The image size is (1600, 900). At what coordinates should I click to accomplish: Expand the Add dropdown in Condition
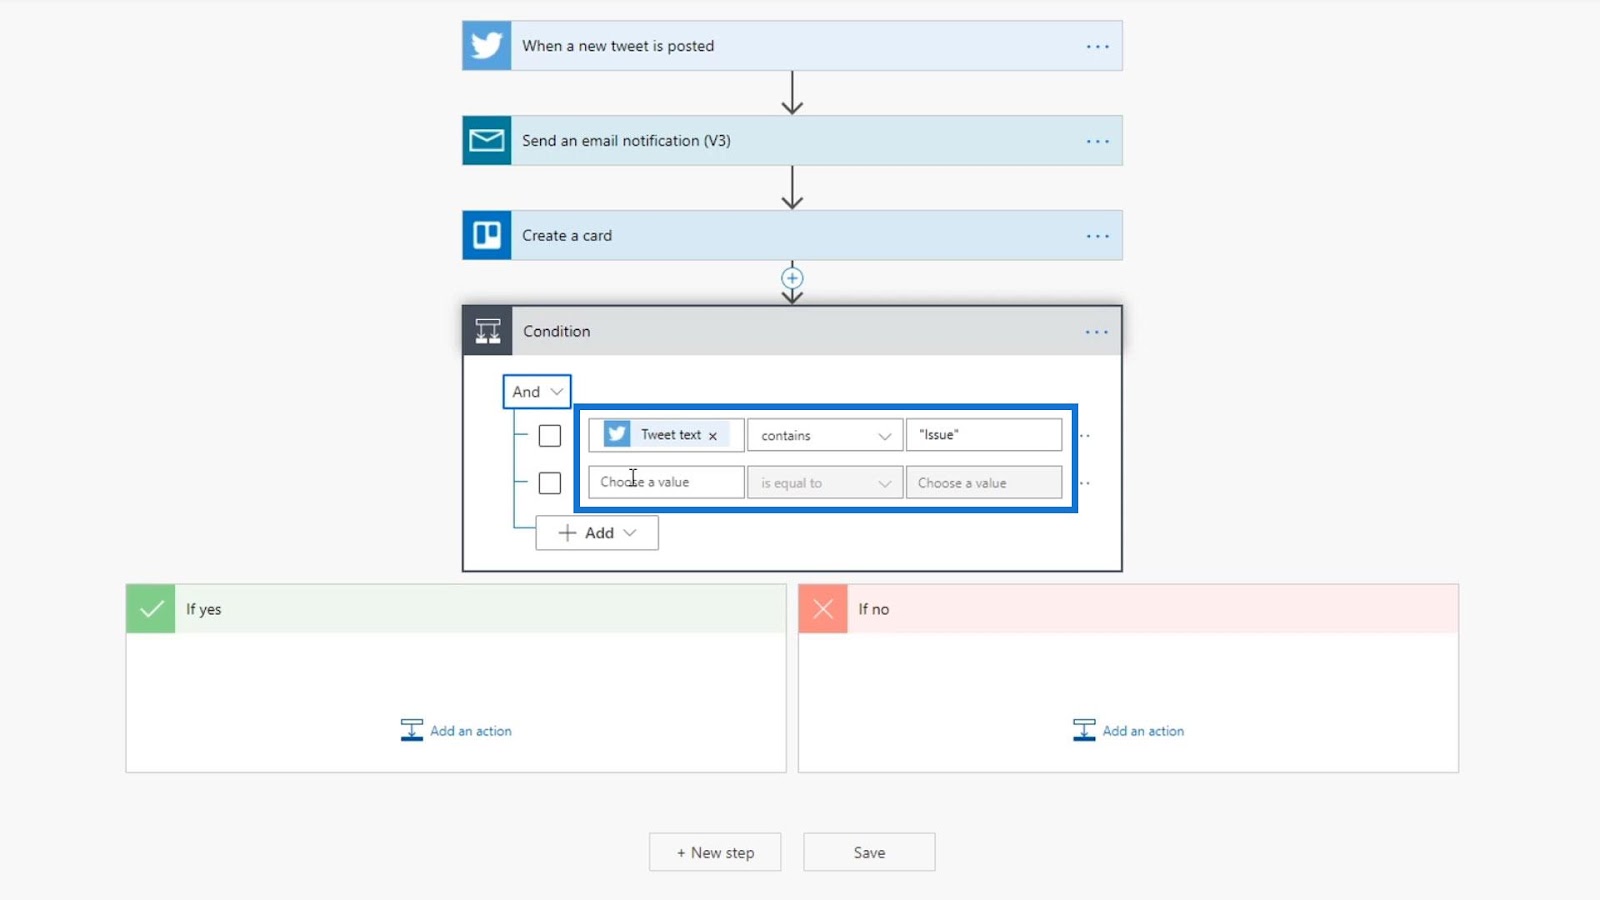click(x=597, y=533)
